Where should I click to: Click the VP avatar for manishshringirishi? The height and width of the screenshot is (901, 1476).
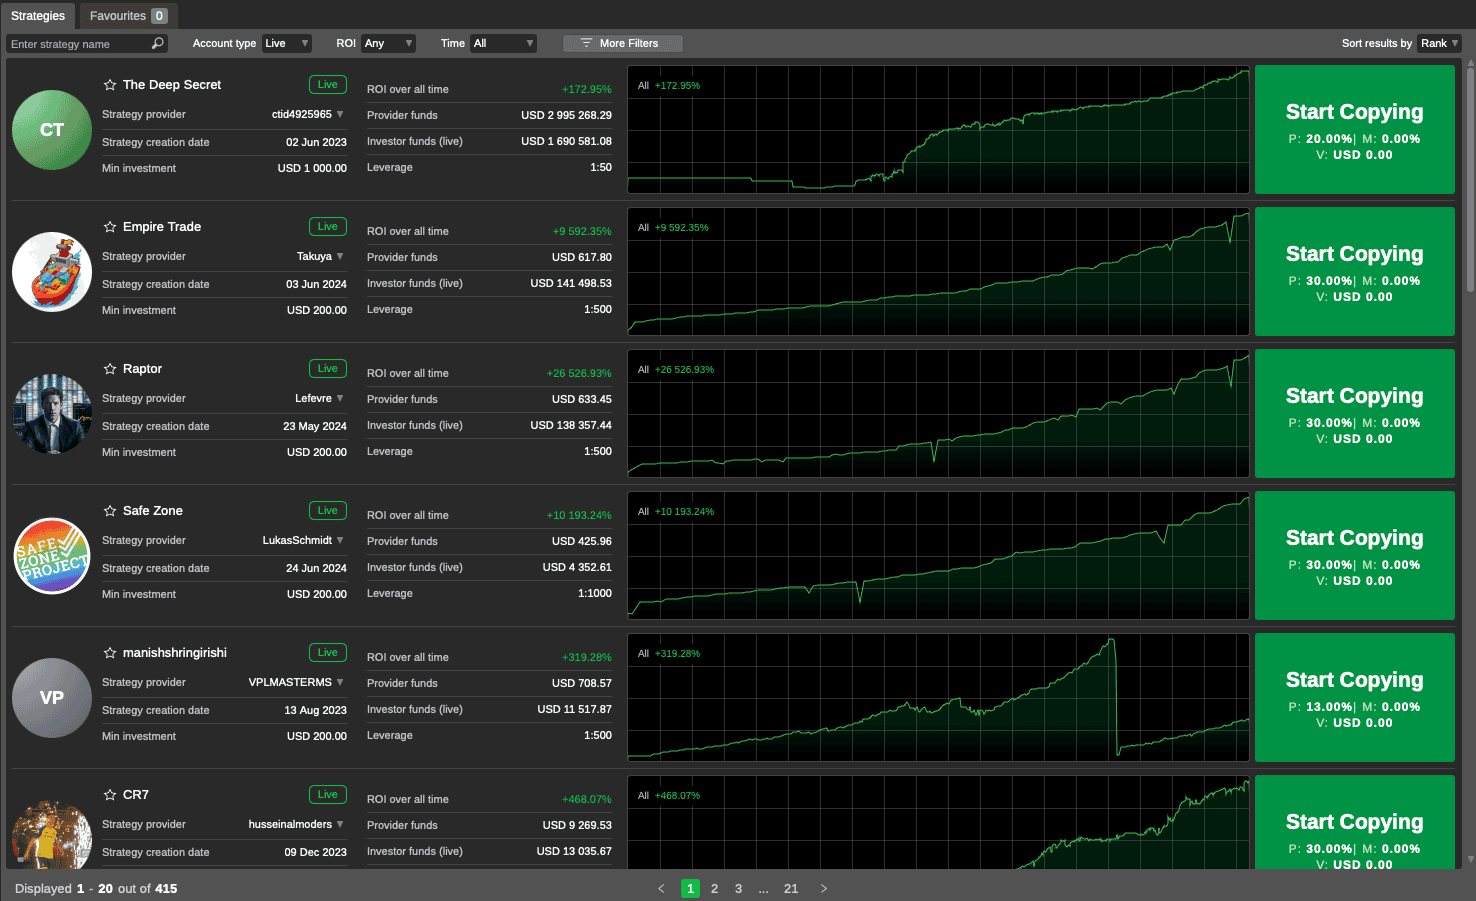point(51,697)
